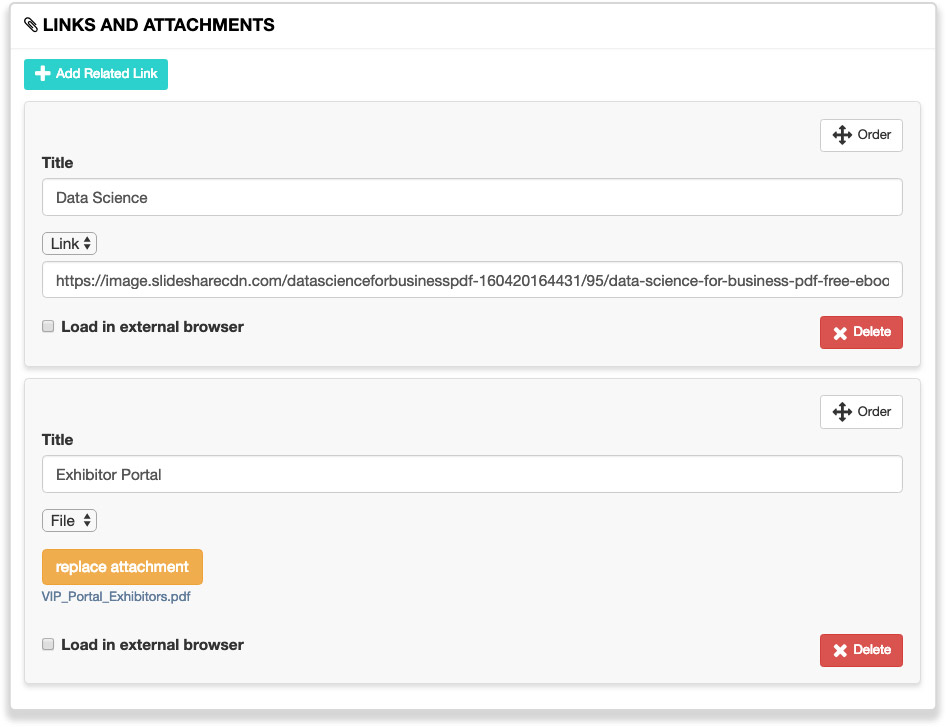The height and width of the screenshot is (727, 946).
Task: Delete the Data Science link entry
Action: pyautogui.click(x=861, y=332)
